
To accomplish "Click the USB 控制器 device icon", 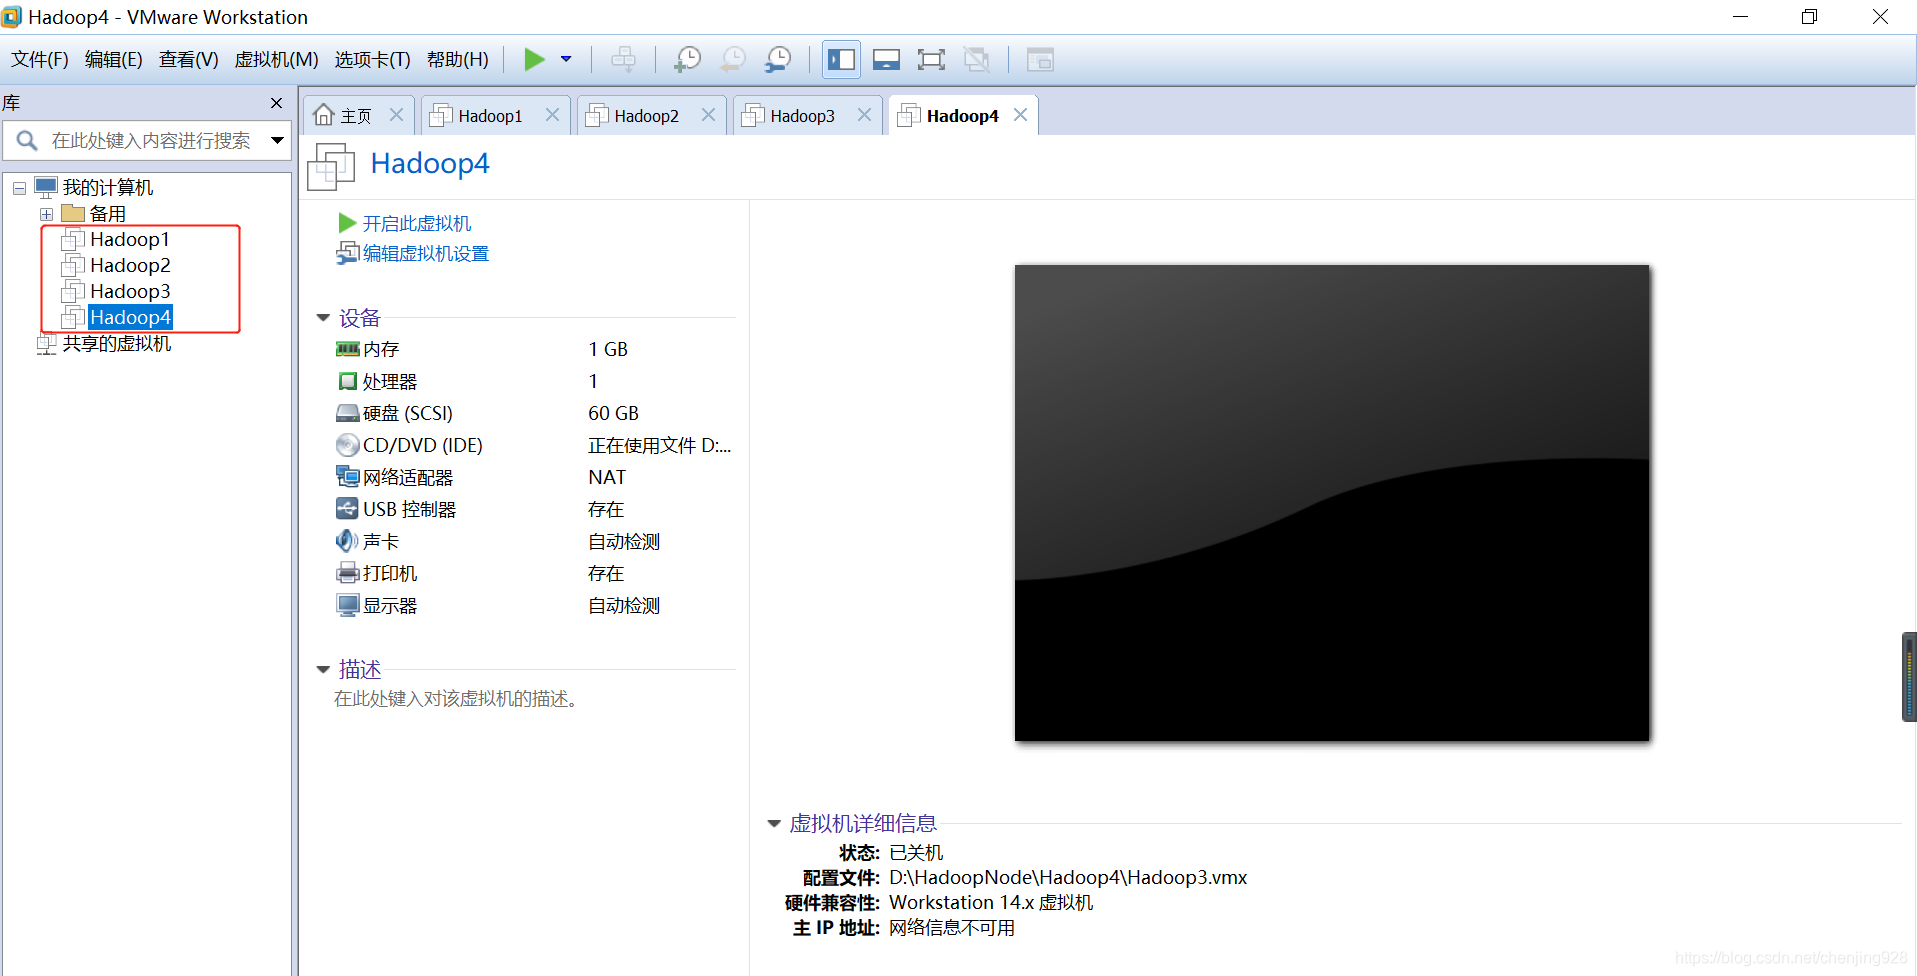I will pyautogui.click(x=347, y=509).
